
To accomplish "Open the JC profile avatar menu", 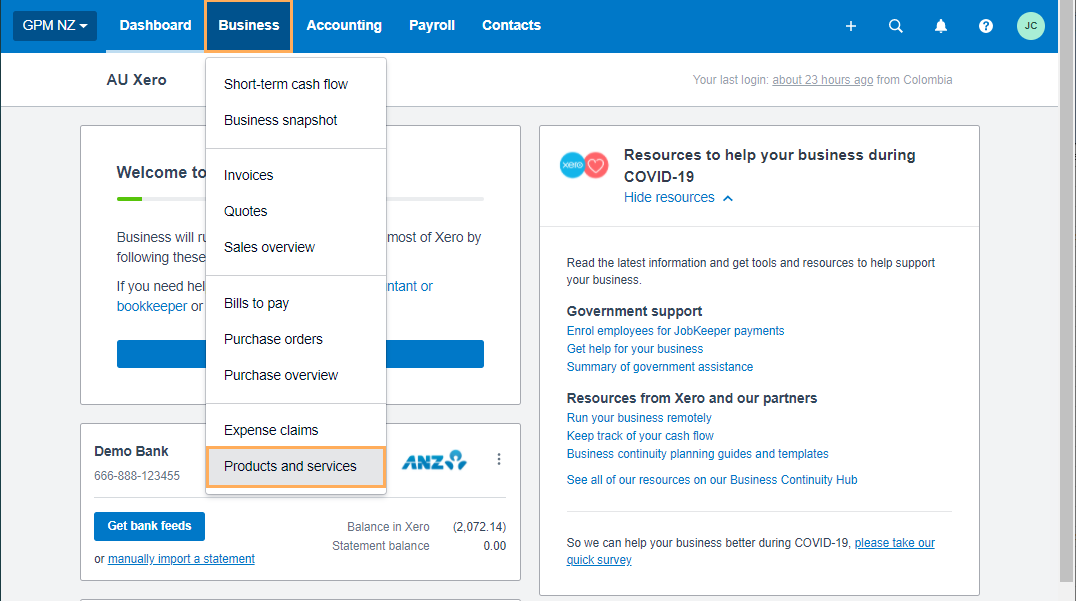I will point(1030,25).
